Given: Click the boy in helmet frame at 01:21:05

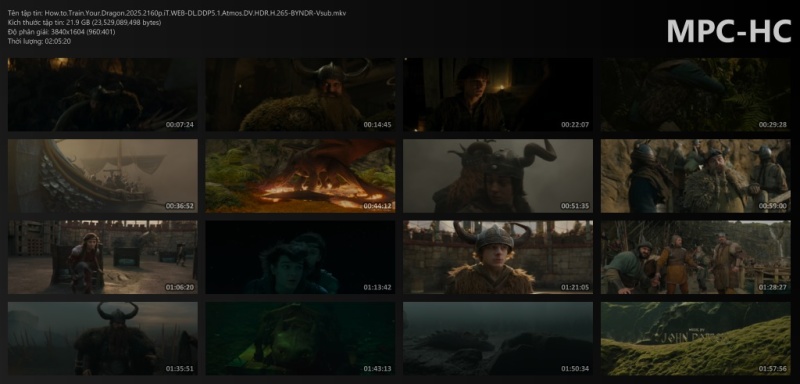Looking at the screenshot, I should coord(498,257).
